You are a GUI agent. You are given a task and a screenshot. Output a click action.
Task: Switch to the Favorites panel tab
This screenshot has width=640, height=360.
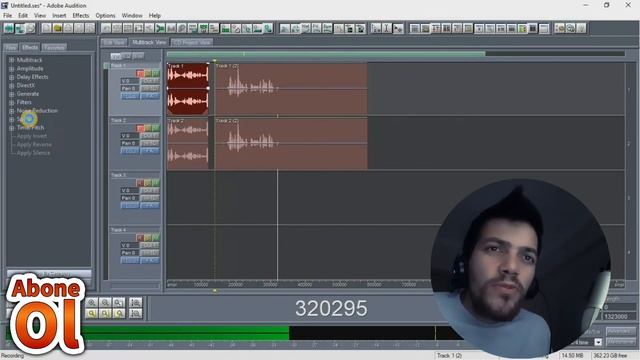pos(54,47)
